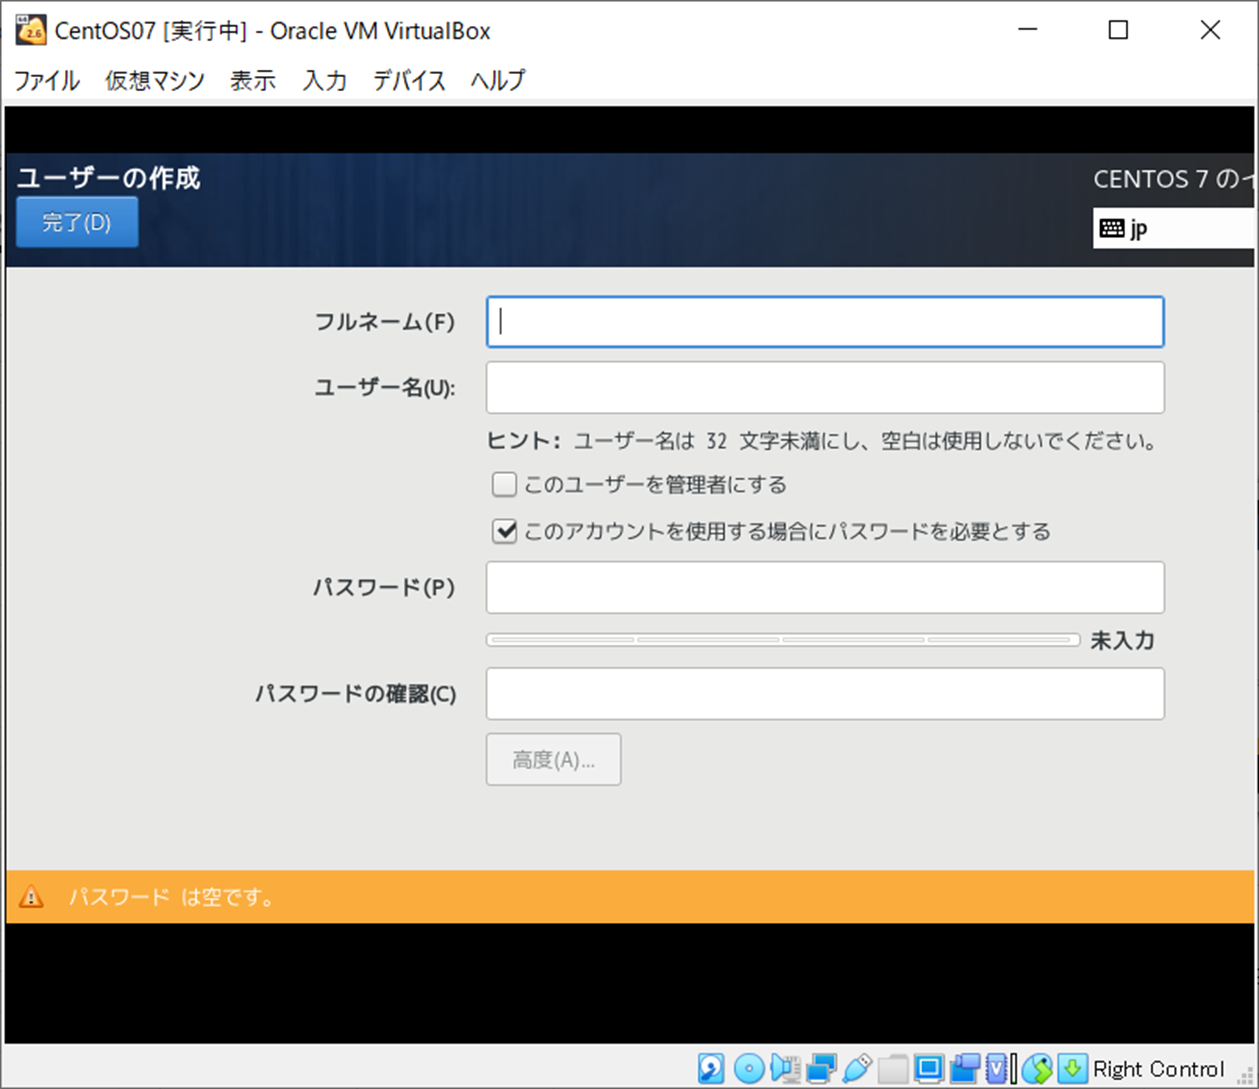Open the ヘルプ menu
Image resolution: width=1259 pixels, height=1089 pixels.
click(x=498, y=80)
